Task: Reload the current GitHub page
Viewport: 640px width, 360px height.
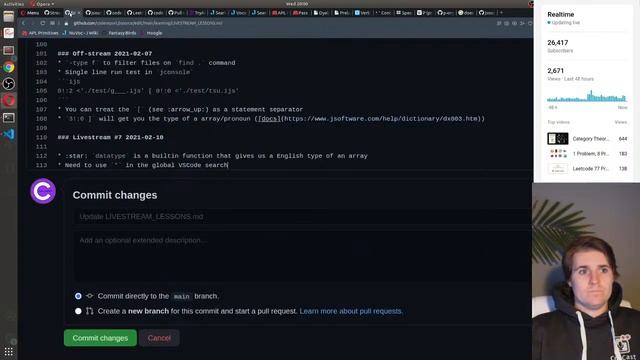Action: click(x=42, y=23)
